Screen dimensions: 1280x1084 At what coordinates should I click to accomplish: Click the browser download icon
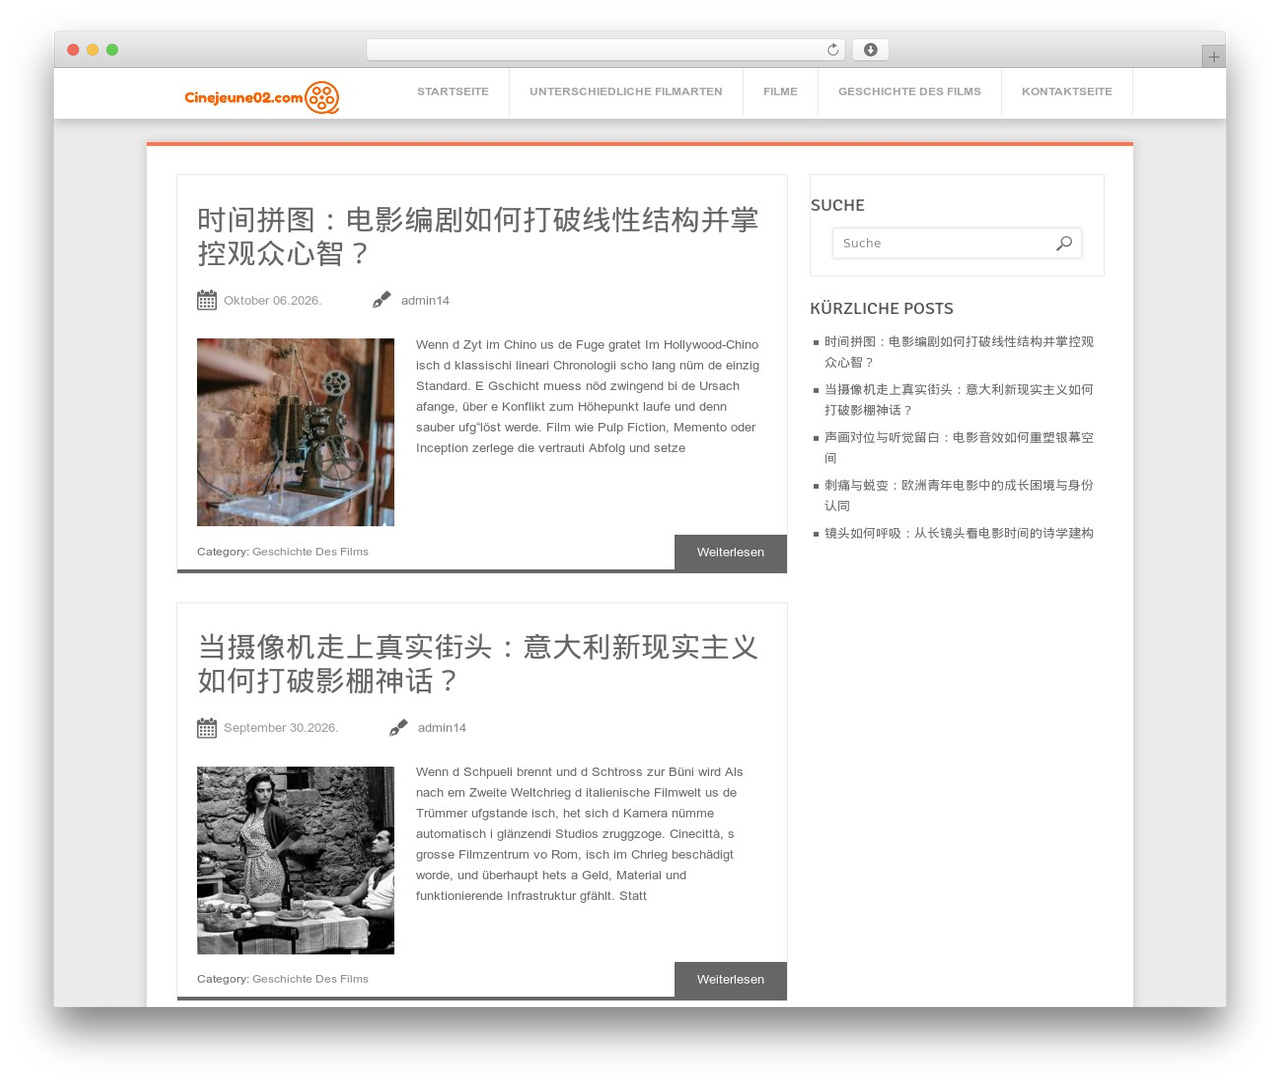coord(870,50)
